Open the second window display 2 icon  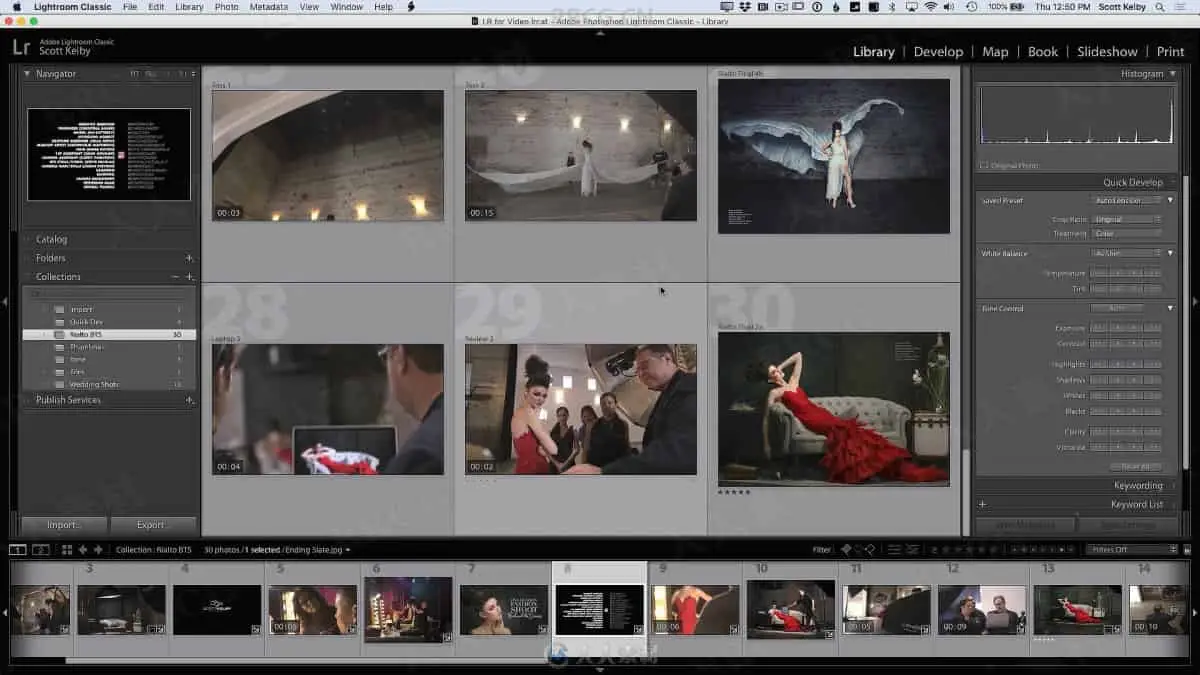(41, 549)
